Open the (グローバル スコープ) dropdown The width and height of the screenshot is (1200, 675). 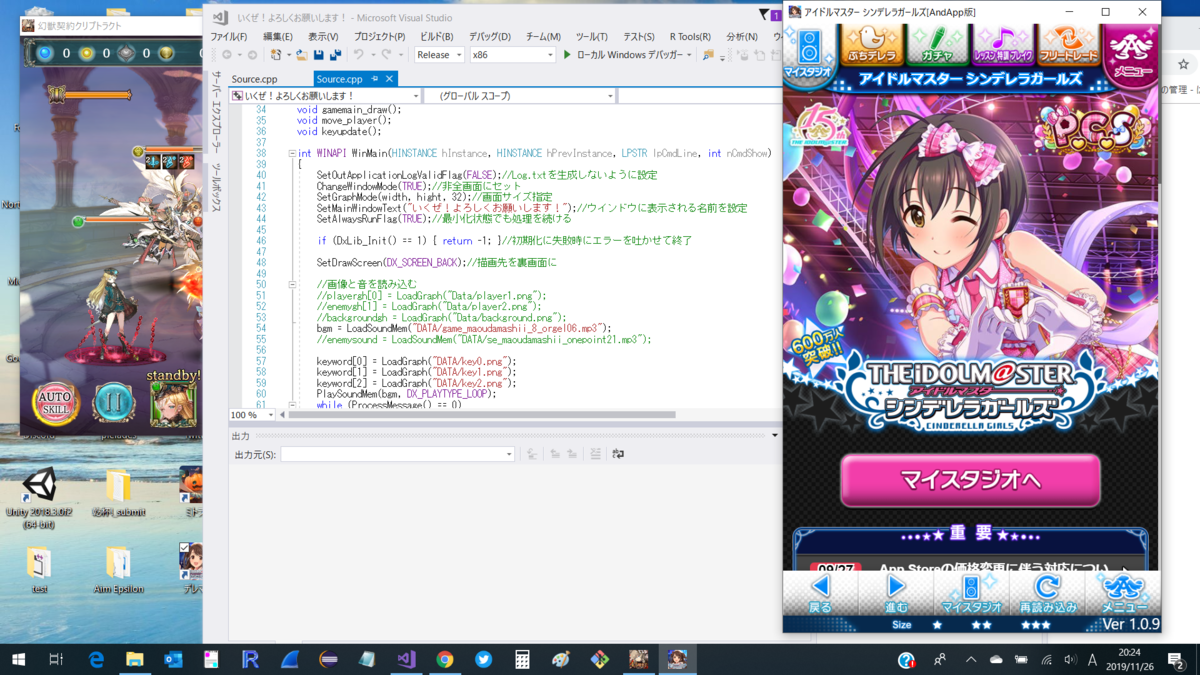pyautogui.click(x=519, y=96)
